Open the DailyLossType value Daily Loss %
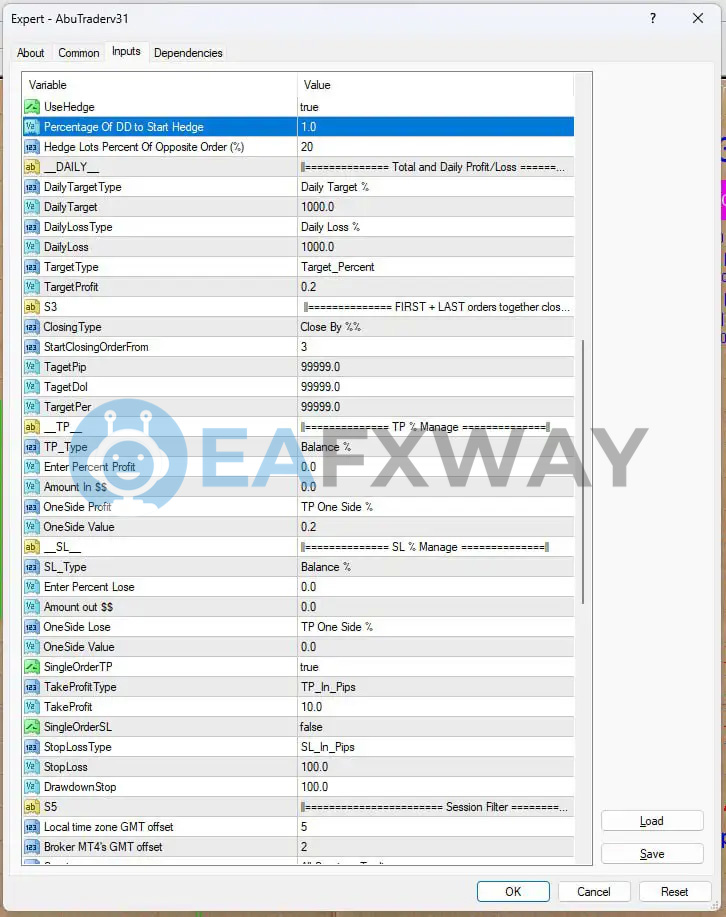The height and width of the screenshot is (917, 726). click(435, 227)
